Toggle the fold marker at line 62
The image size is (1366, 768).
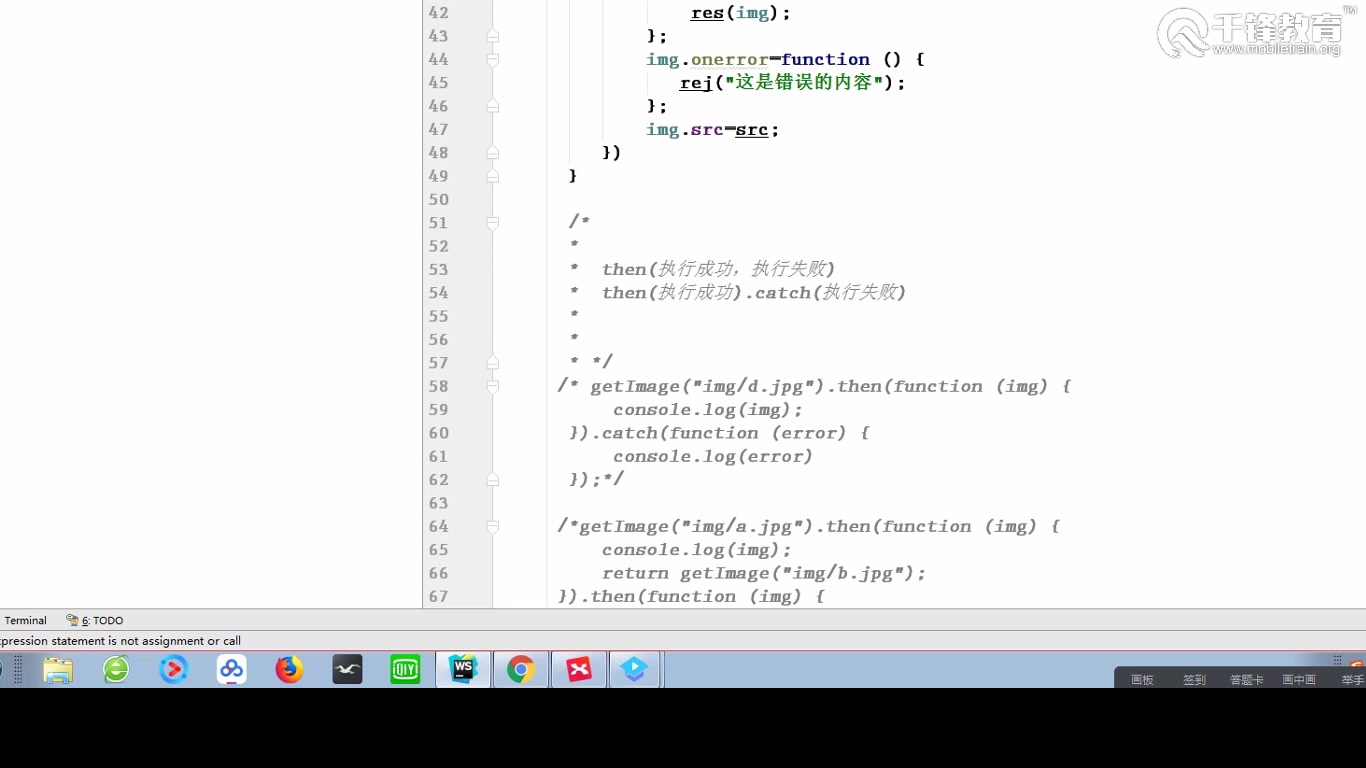tap(492, 480)
